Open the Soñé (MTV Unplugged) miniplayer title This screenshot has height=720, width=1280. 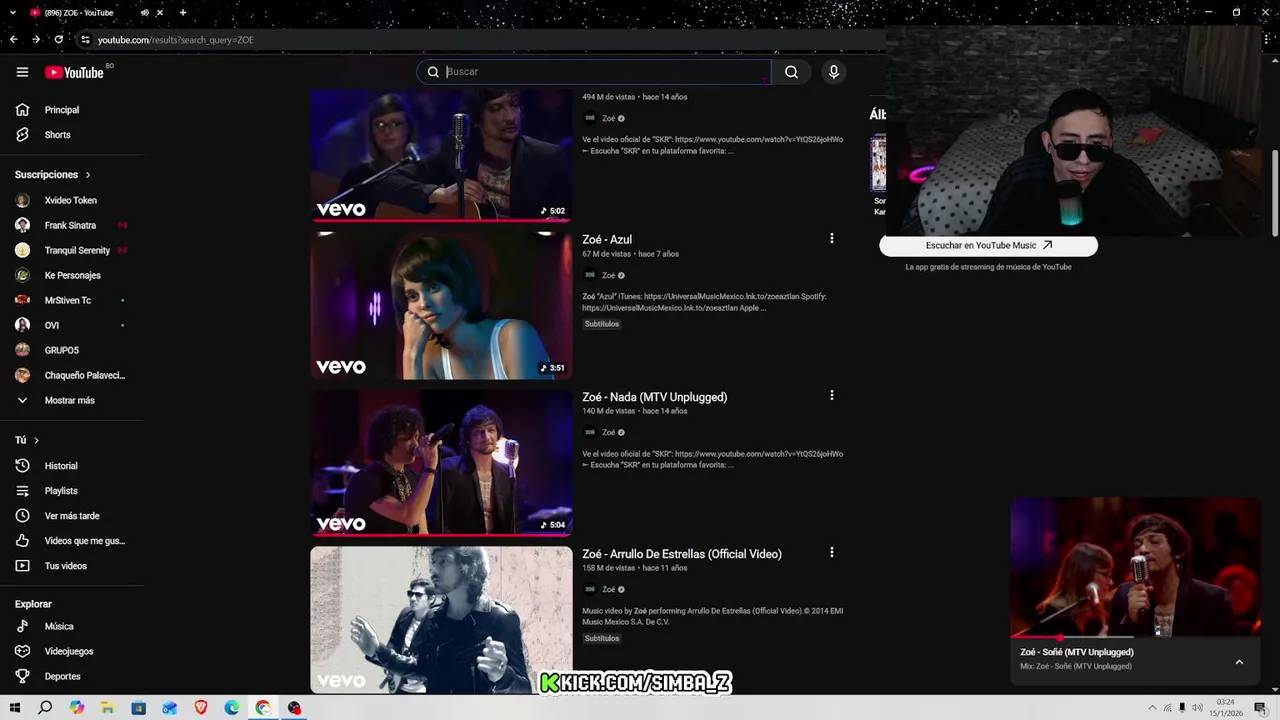tap(1077, 652)
